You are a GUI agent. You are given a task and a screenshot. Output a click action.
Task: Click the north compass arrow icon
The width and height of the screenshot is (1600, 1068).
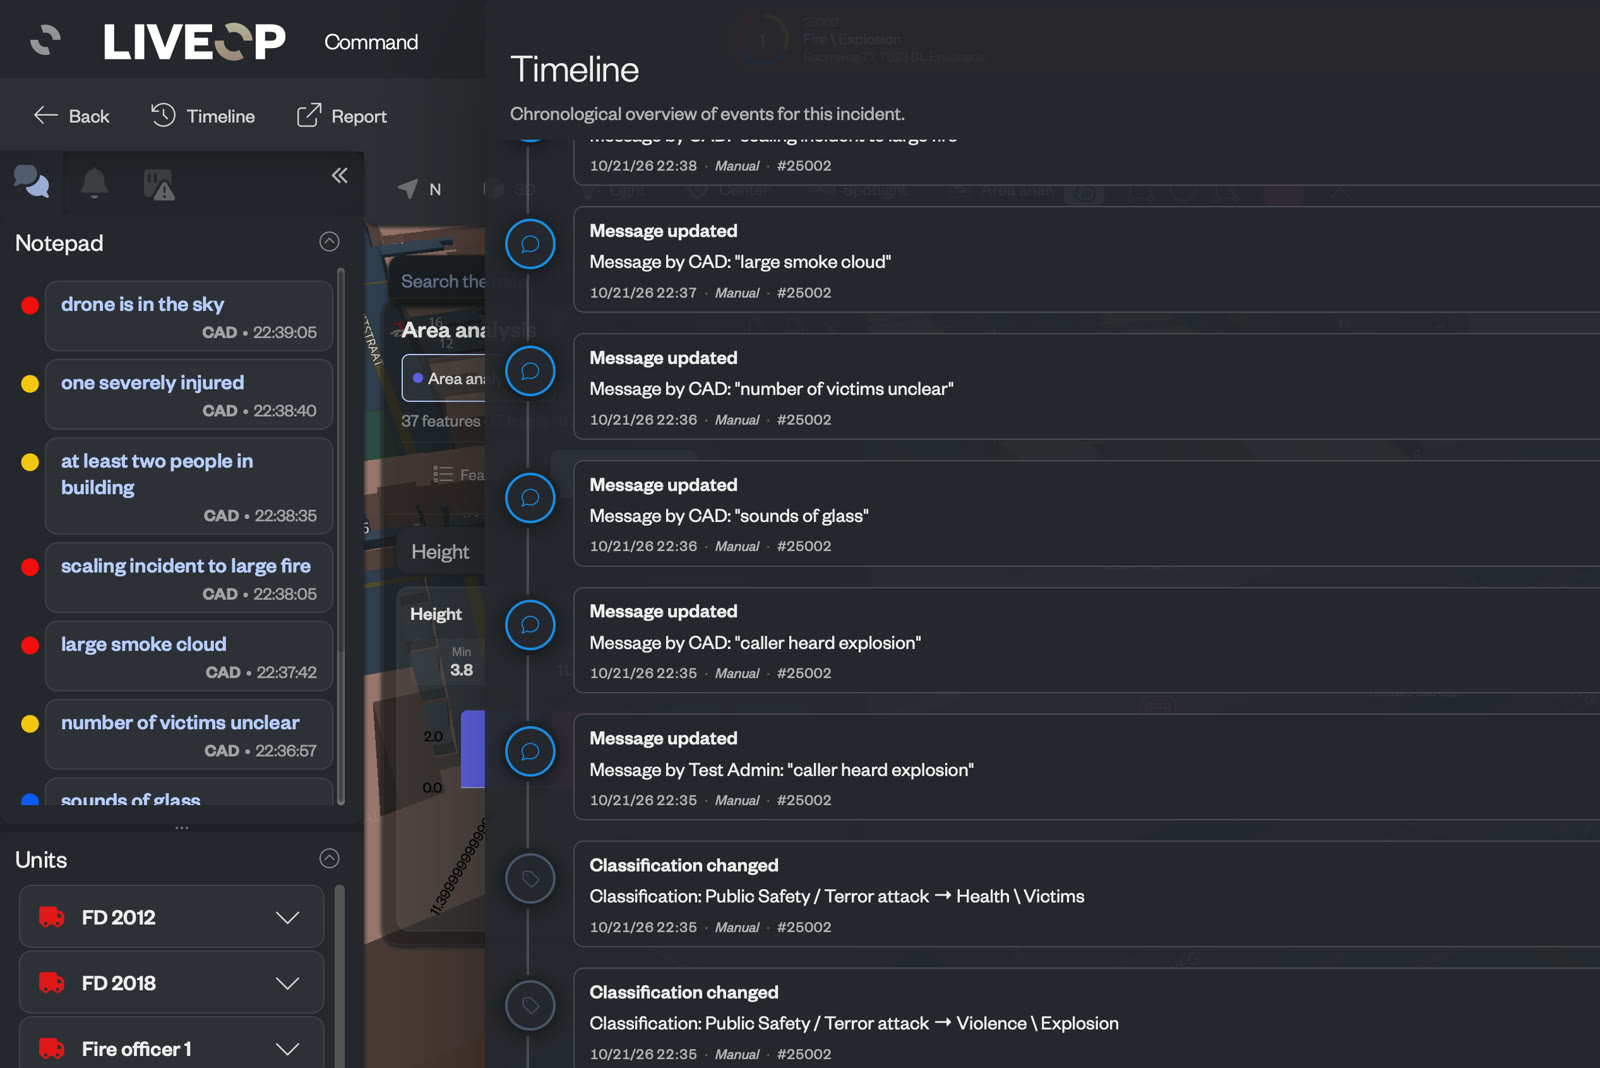(408, 189)
